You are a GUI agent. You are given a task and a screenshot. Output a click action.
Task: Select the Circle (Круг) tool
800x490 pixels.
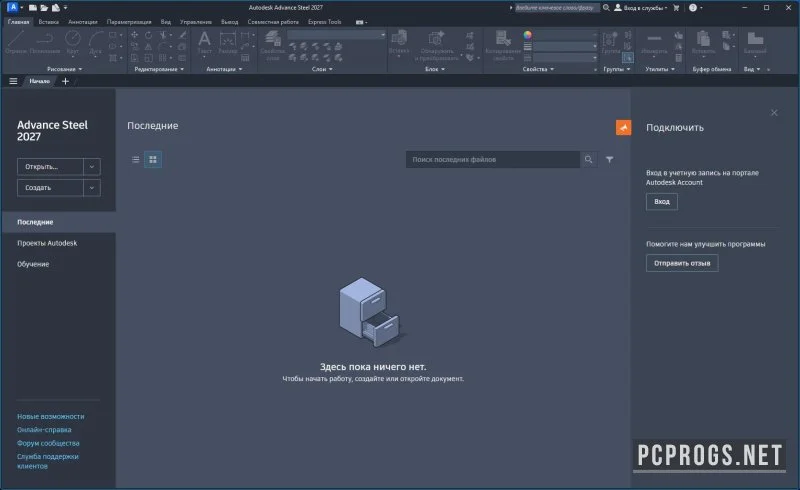pyautogui.click(x=73, y=42)
